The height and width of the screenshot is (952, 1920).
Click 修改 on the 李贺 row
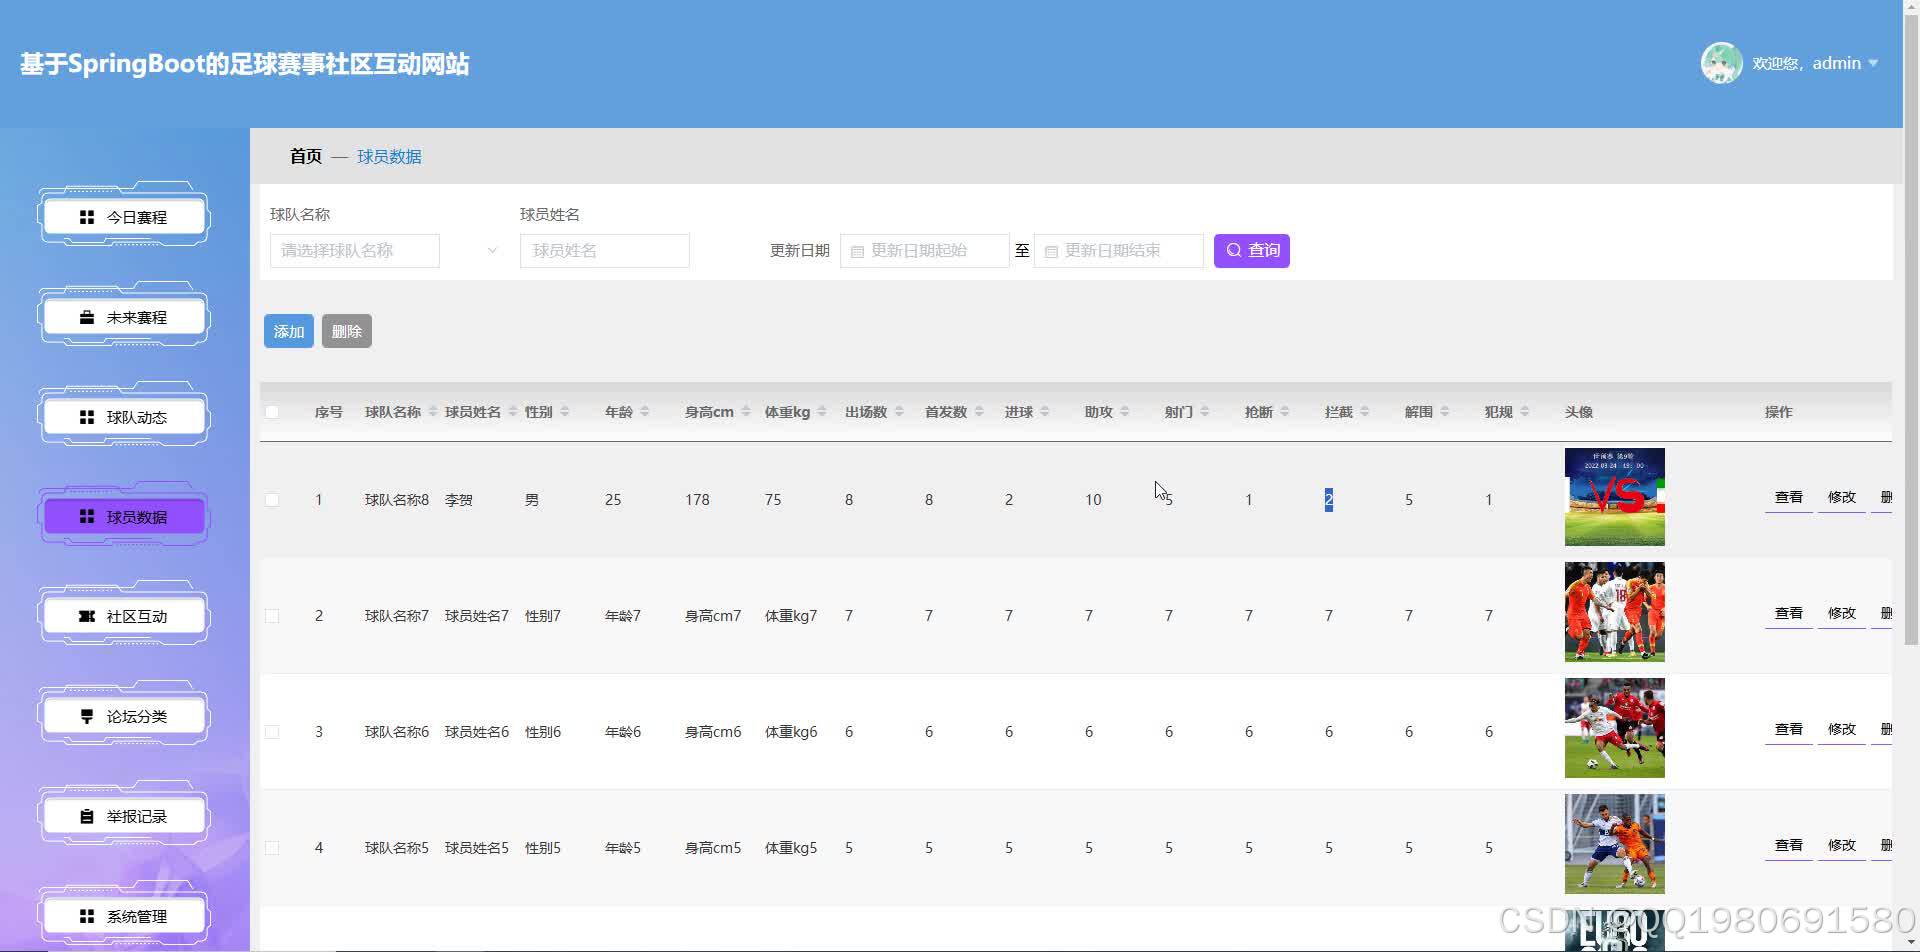1840,497
